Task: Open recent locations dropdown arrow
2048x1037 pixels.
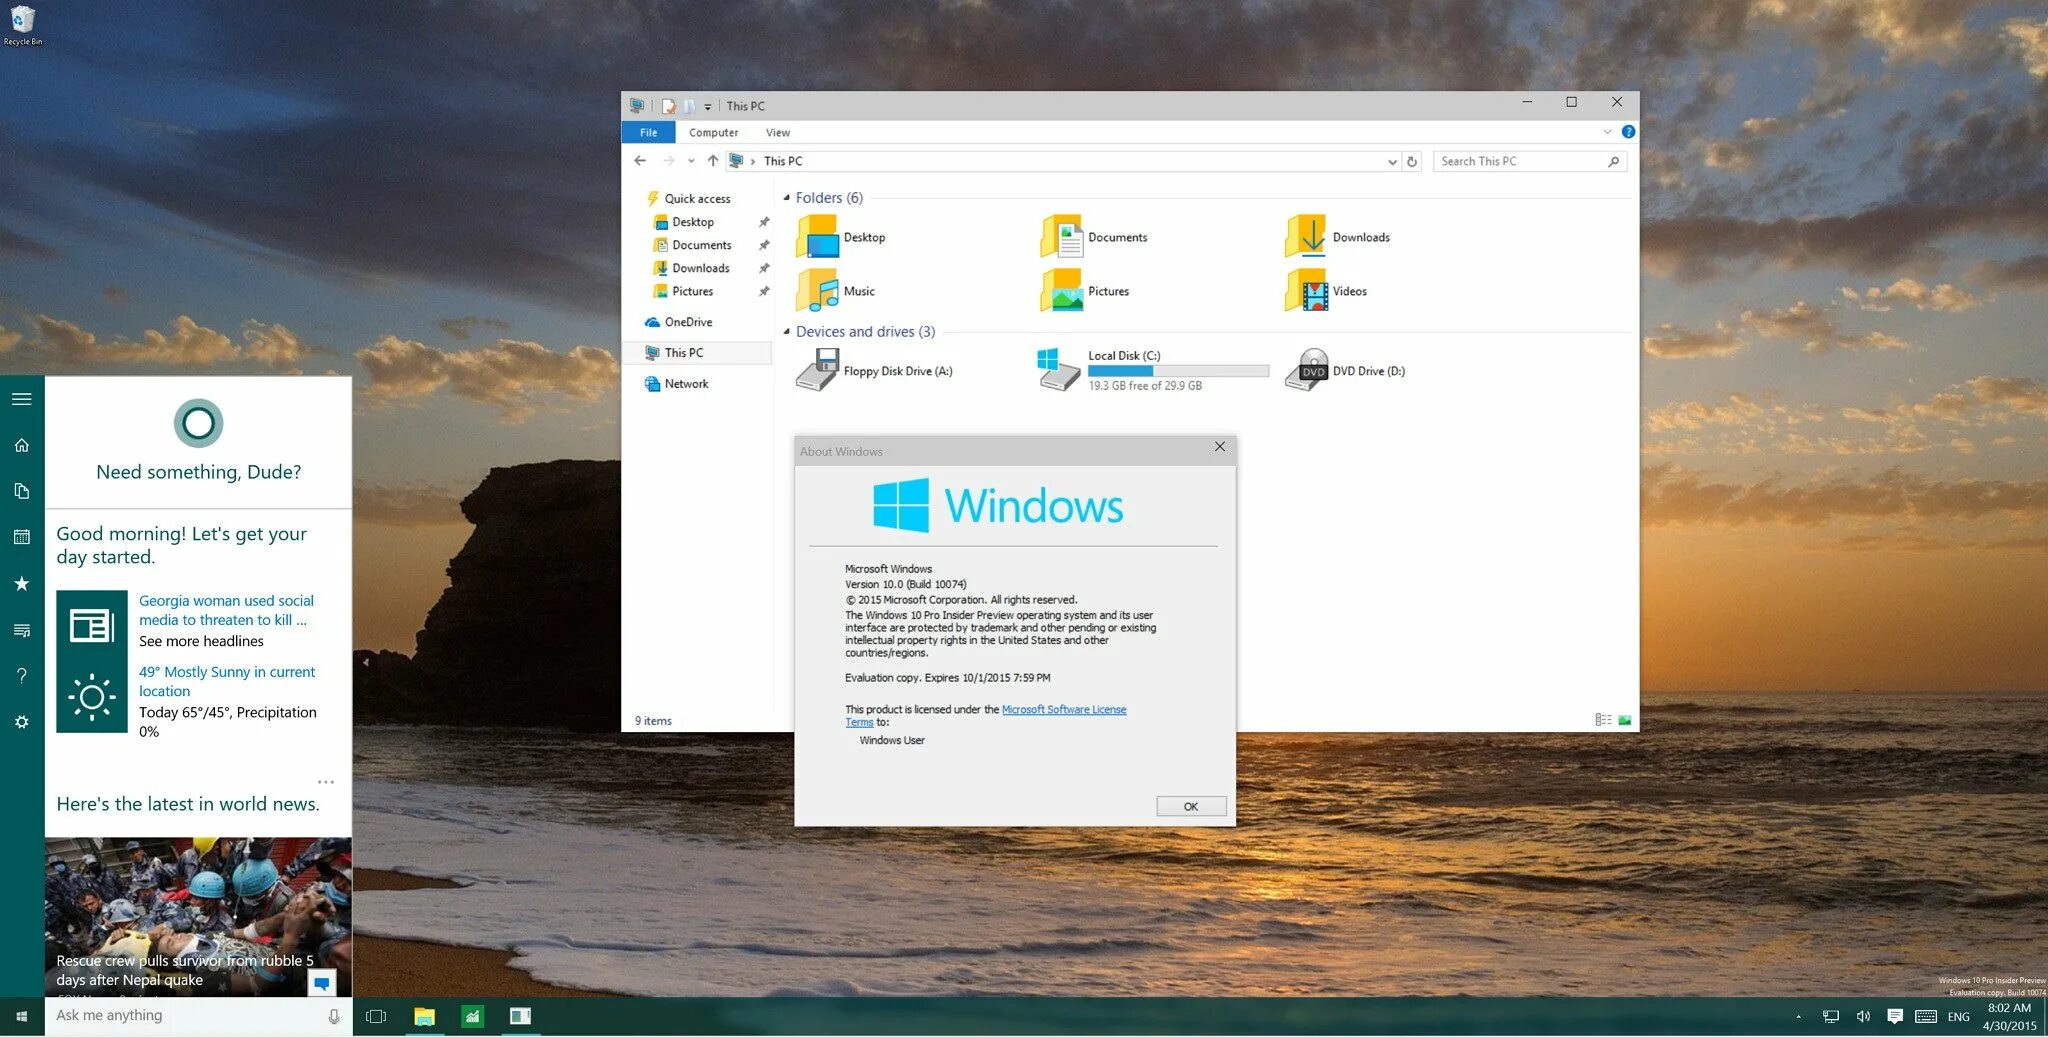Action: pos(691,161)
